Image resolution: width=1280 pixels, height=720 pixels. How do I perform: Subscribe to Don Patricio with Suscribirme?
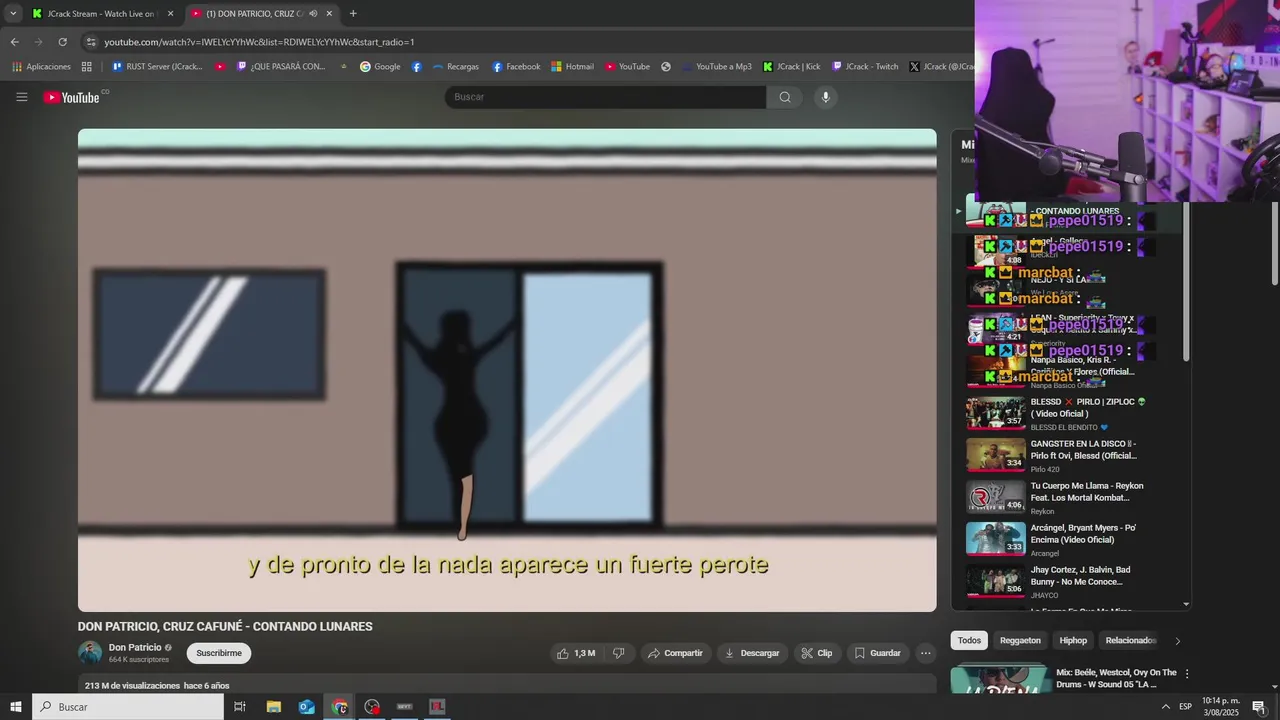tap(219, 653)
